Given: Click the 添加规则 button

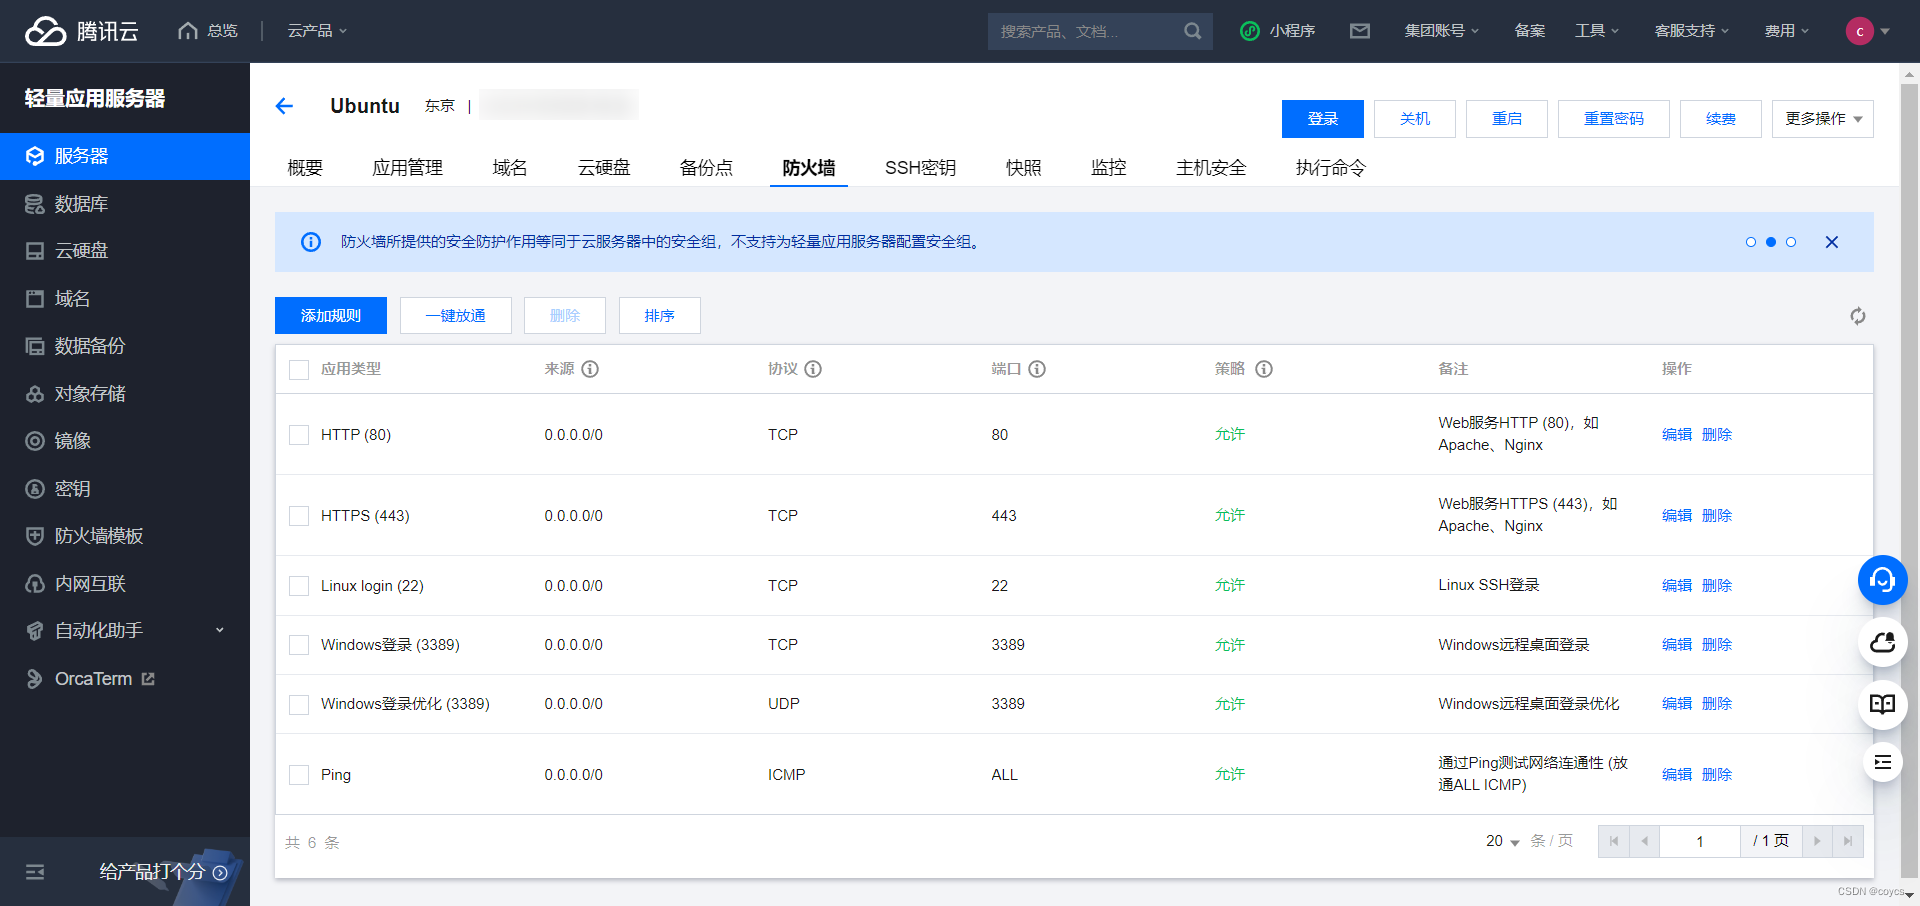Looking at the screenshot, I should (x=331, y=316).
